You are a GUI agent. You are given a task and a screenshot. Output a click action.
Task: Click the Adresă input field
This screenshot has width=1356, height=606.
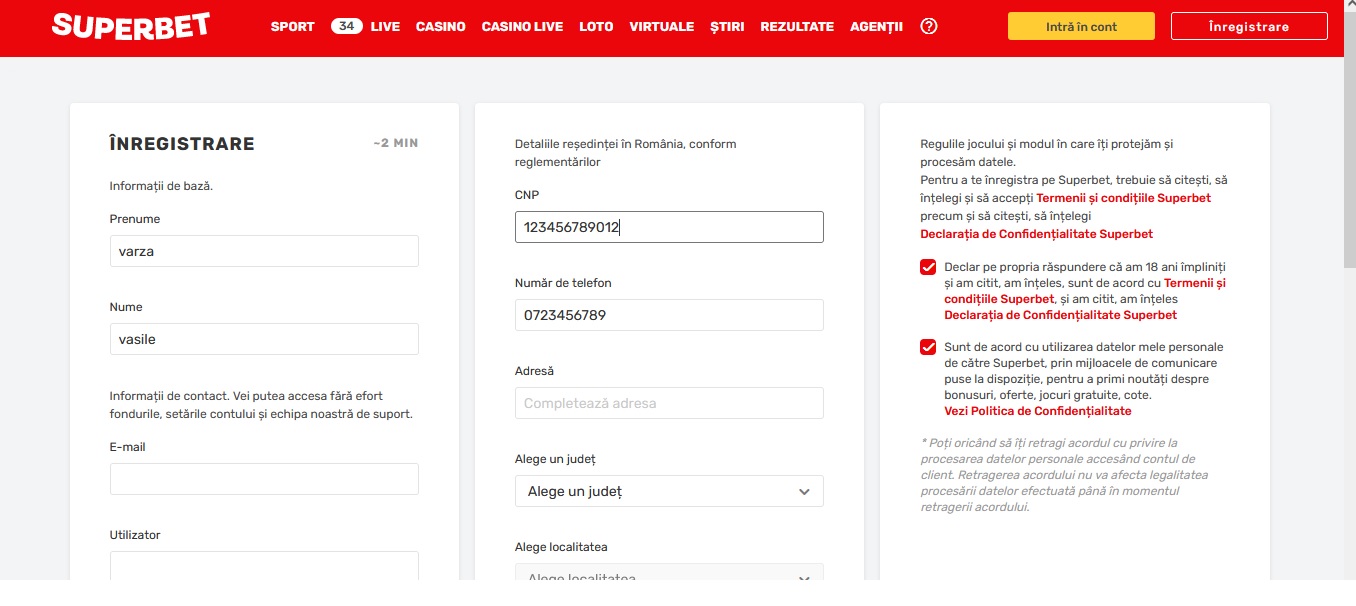point(669,403)
